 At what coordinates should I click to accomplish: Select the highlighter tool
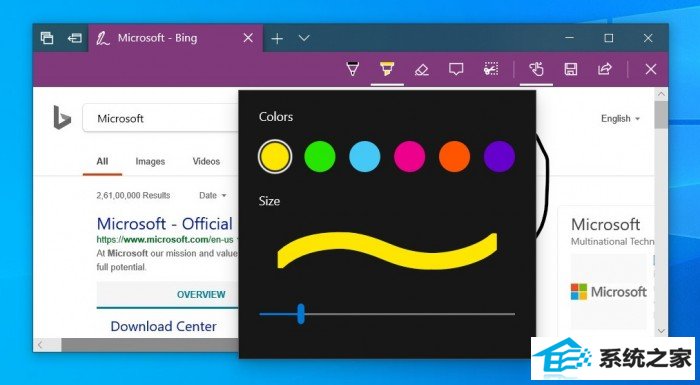pyautogui.click(x=387, y=69)
